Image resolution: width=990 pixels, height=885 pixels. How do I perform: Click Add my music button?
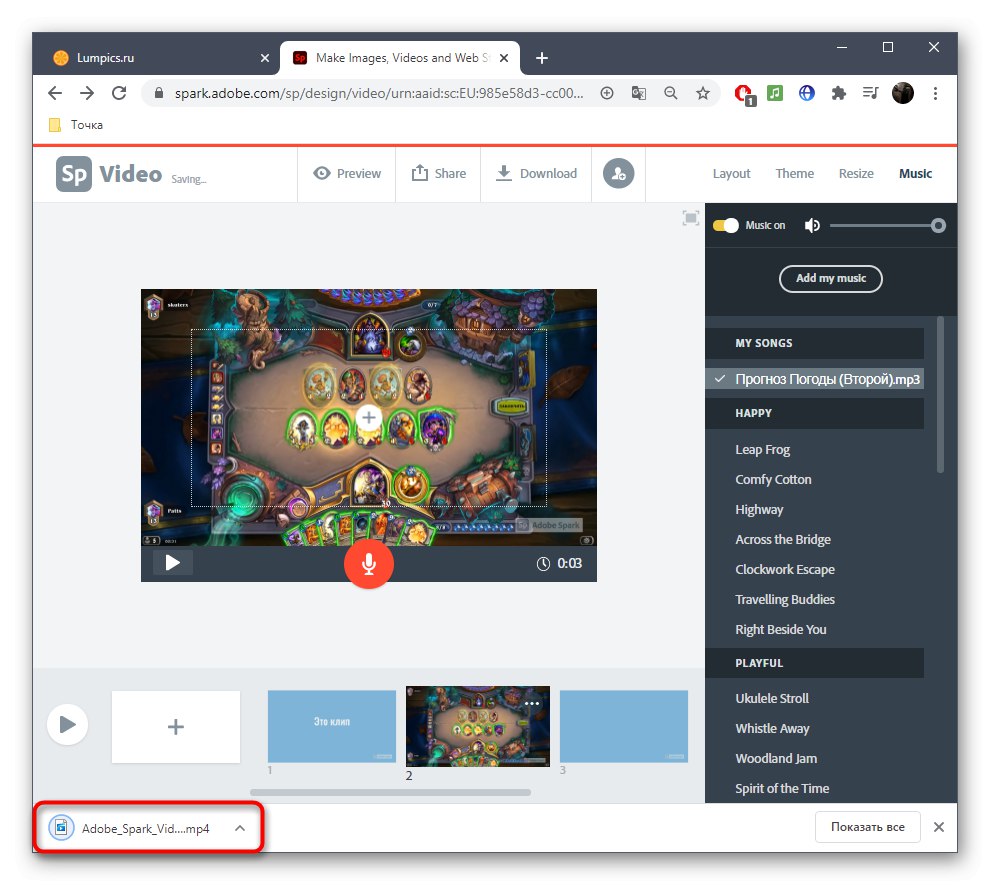[x=830, y=278]
